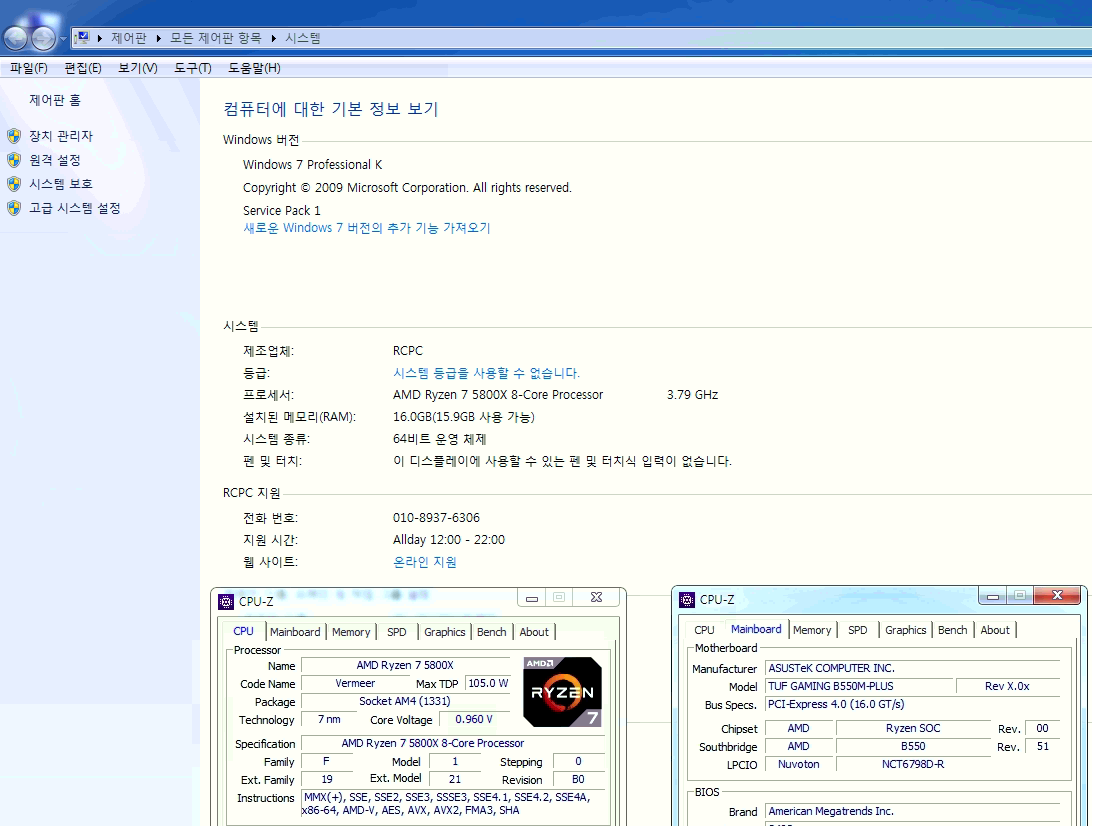The image size is (1093, 826).
Task: Click the B550 southbridge field
Action: [912, 746]
